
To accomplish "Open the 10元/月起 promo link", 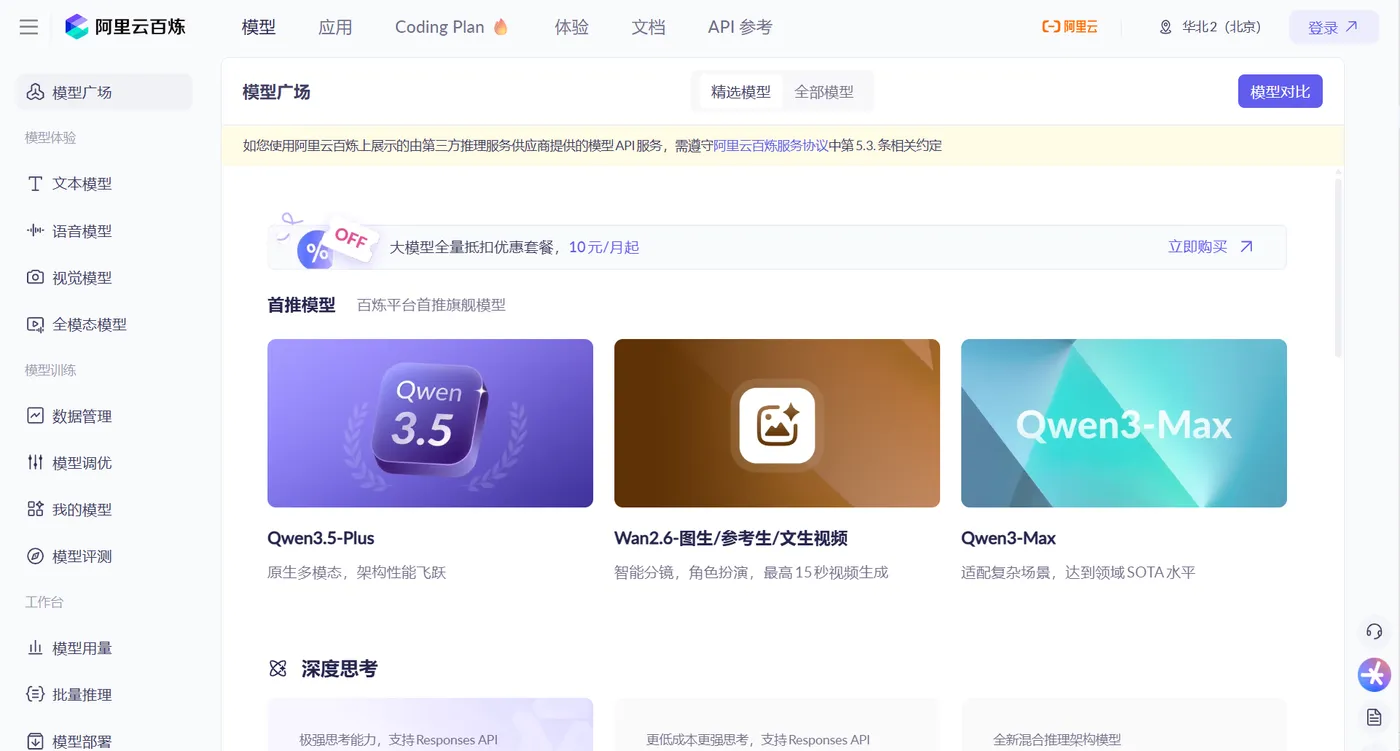I will pos(604,247).
